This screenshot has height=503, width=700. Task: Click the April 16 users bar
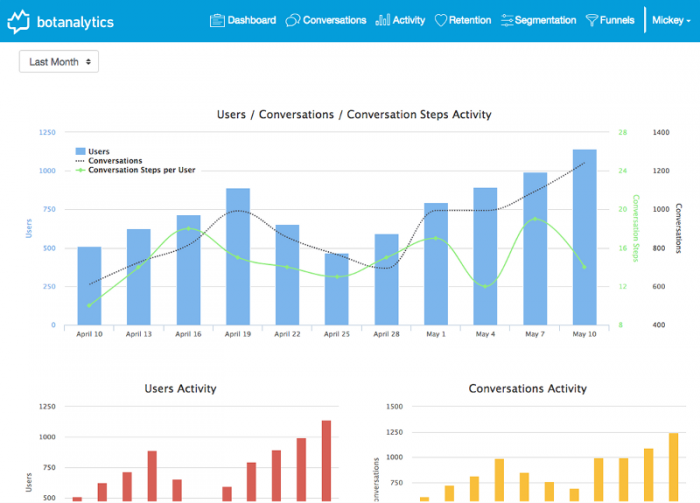188,270
